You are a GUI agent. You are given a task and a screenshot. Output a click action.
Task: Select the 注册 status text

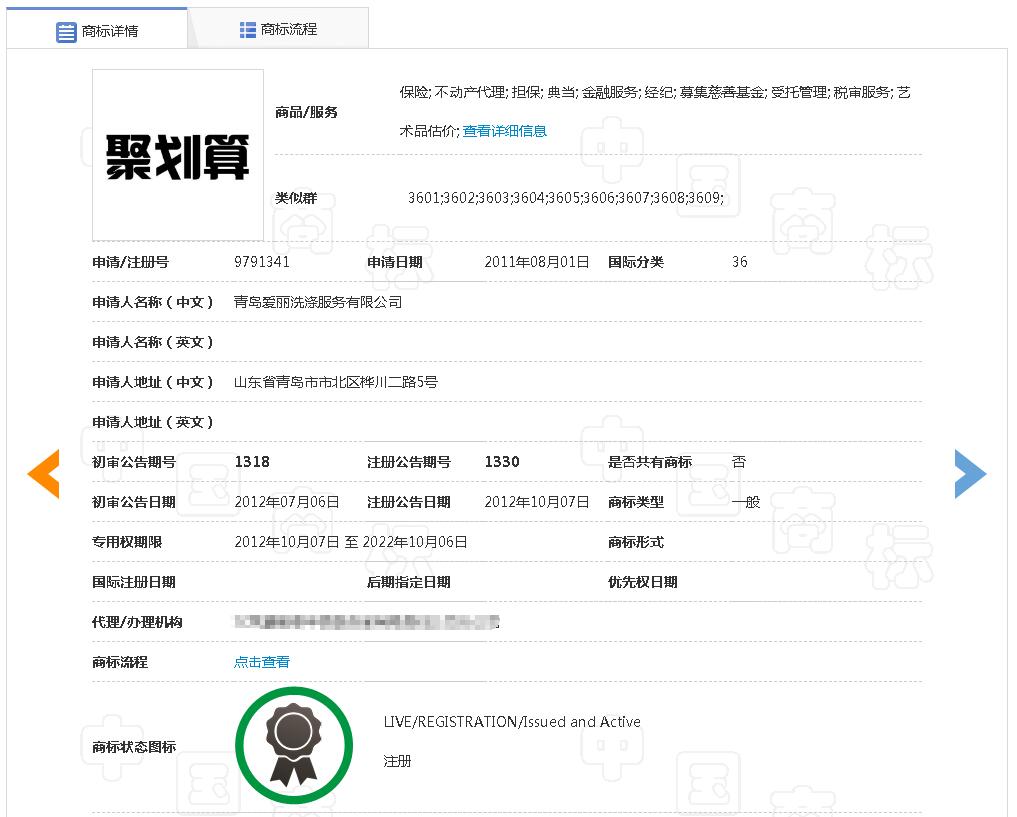398,761
